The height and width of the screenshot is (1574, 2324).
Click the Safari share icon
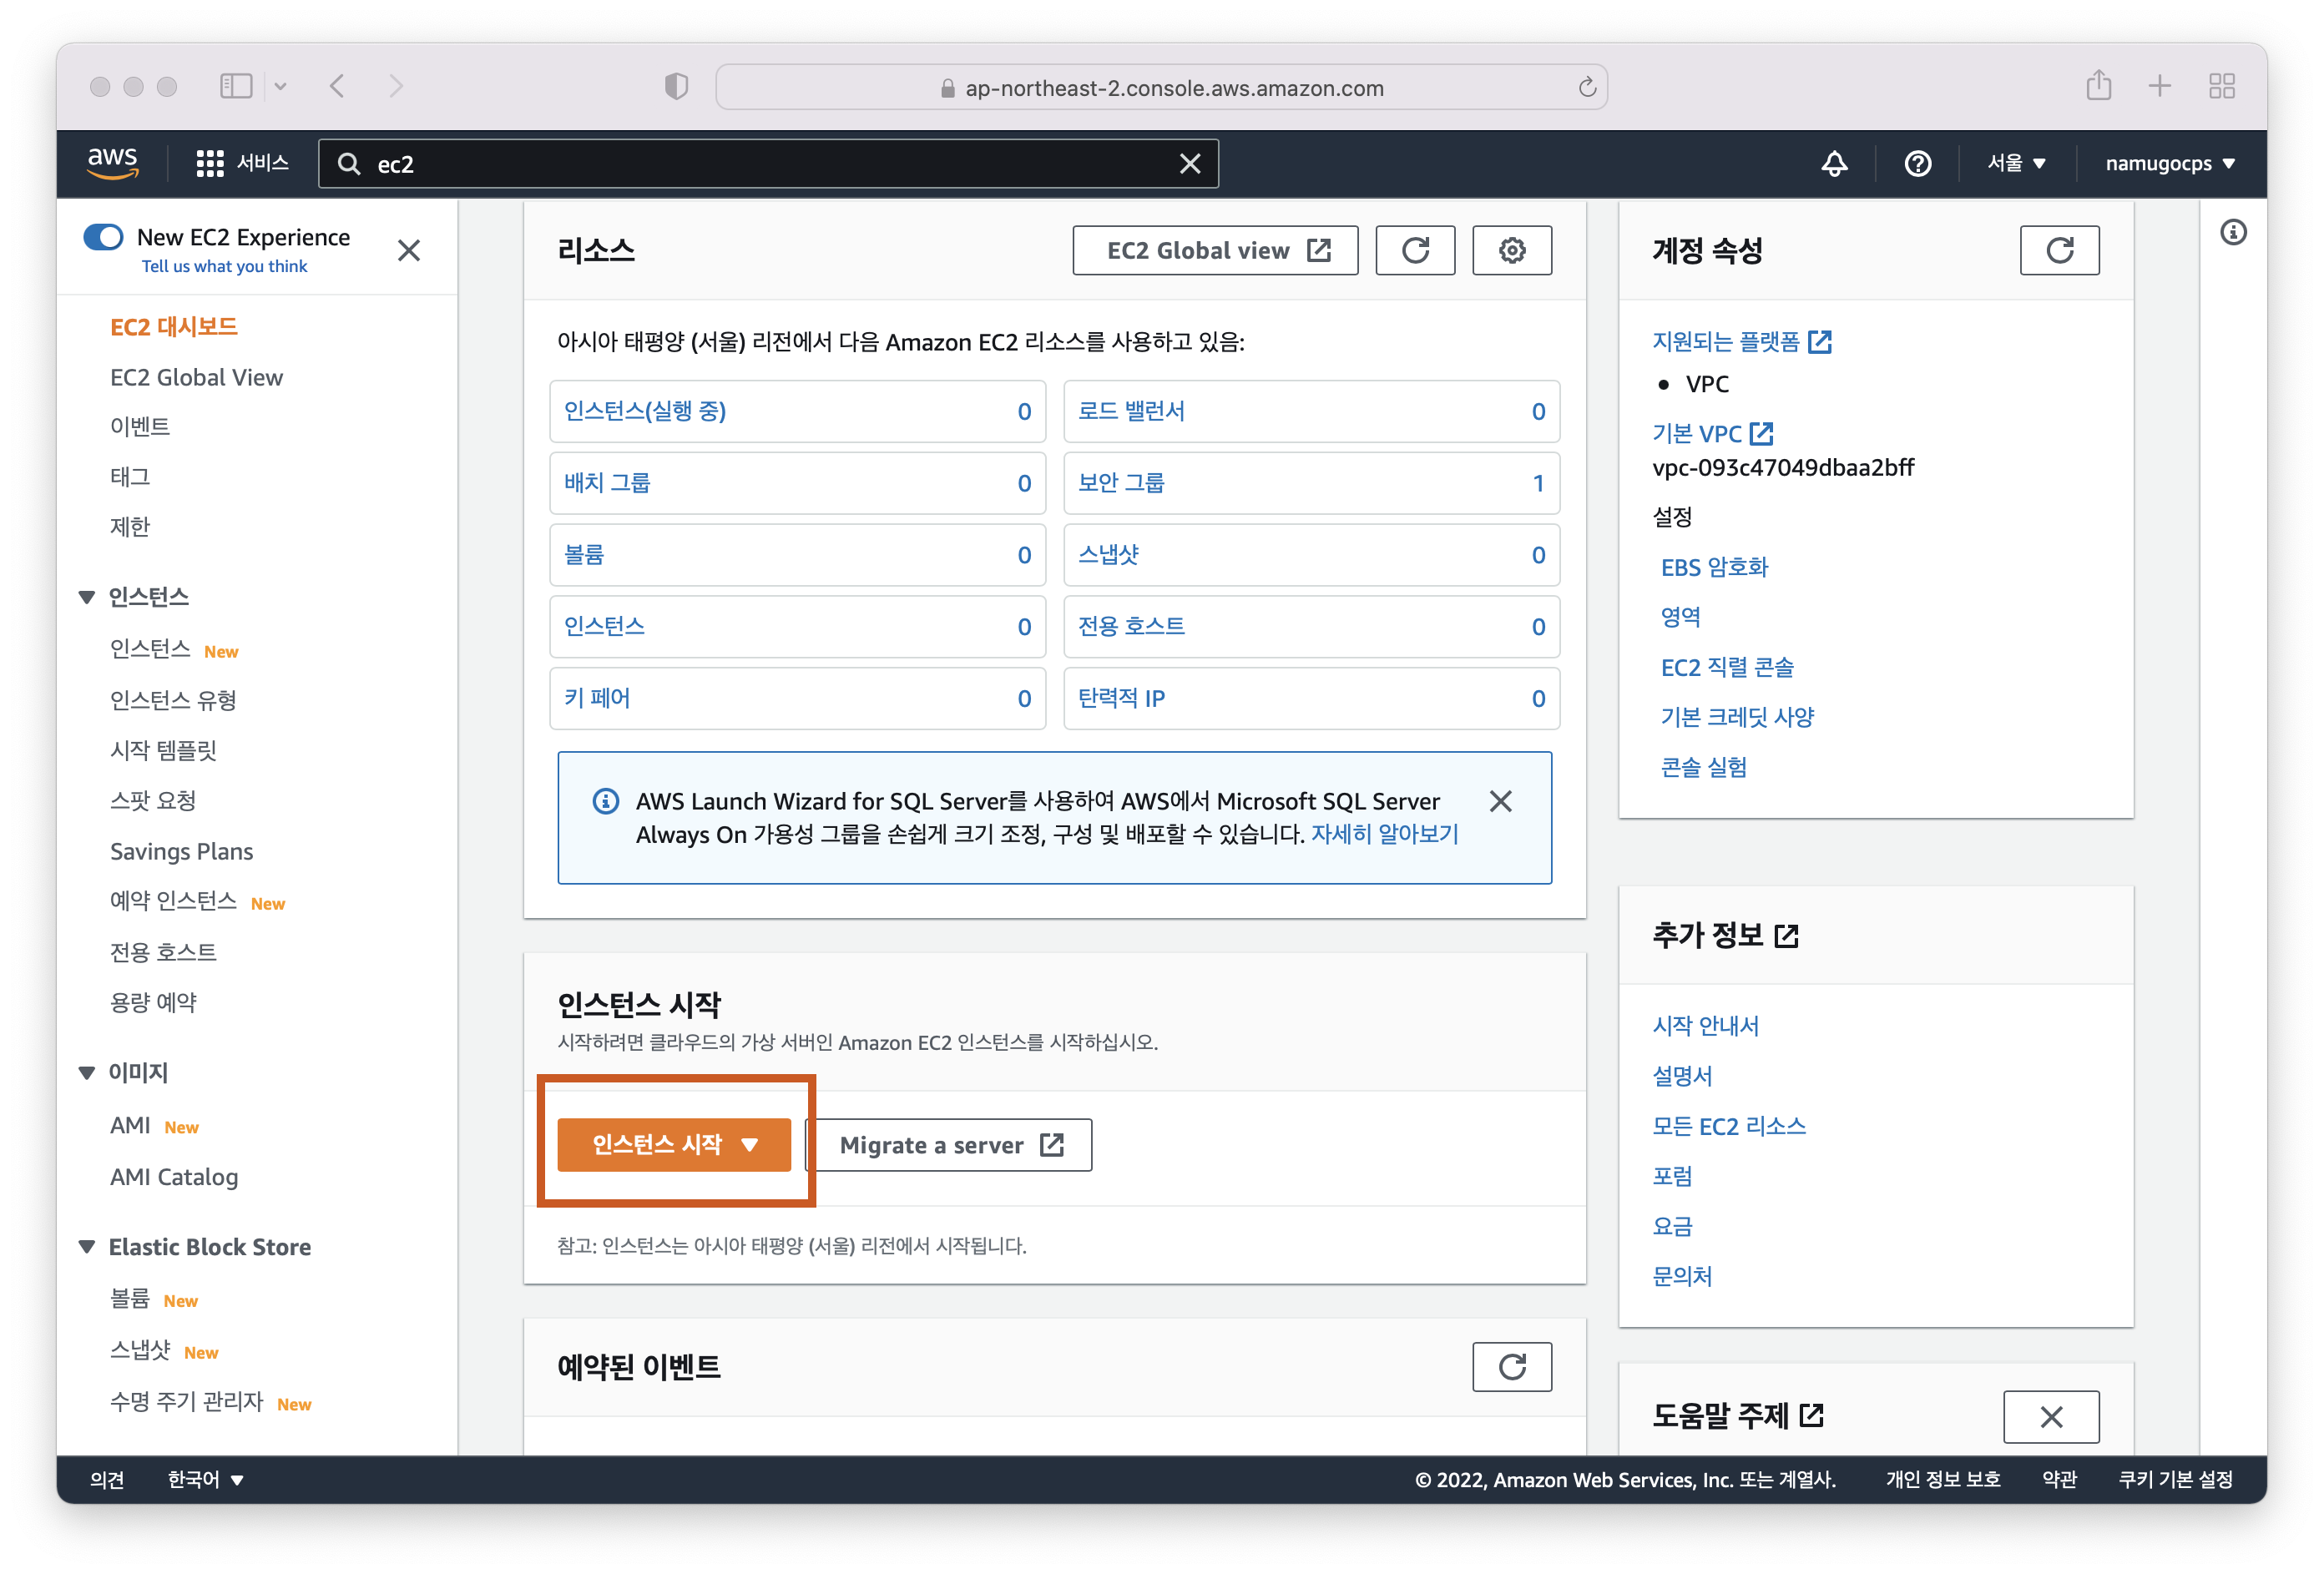click(2098, 85)
